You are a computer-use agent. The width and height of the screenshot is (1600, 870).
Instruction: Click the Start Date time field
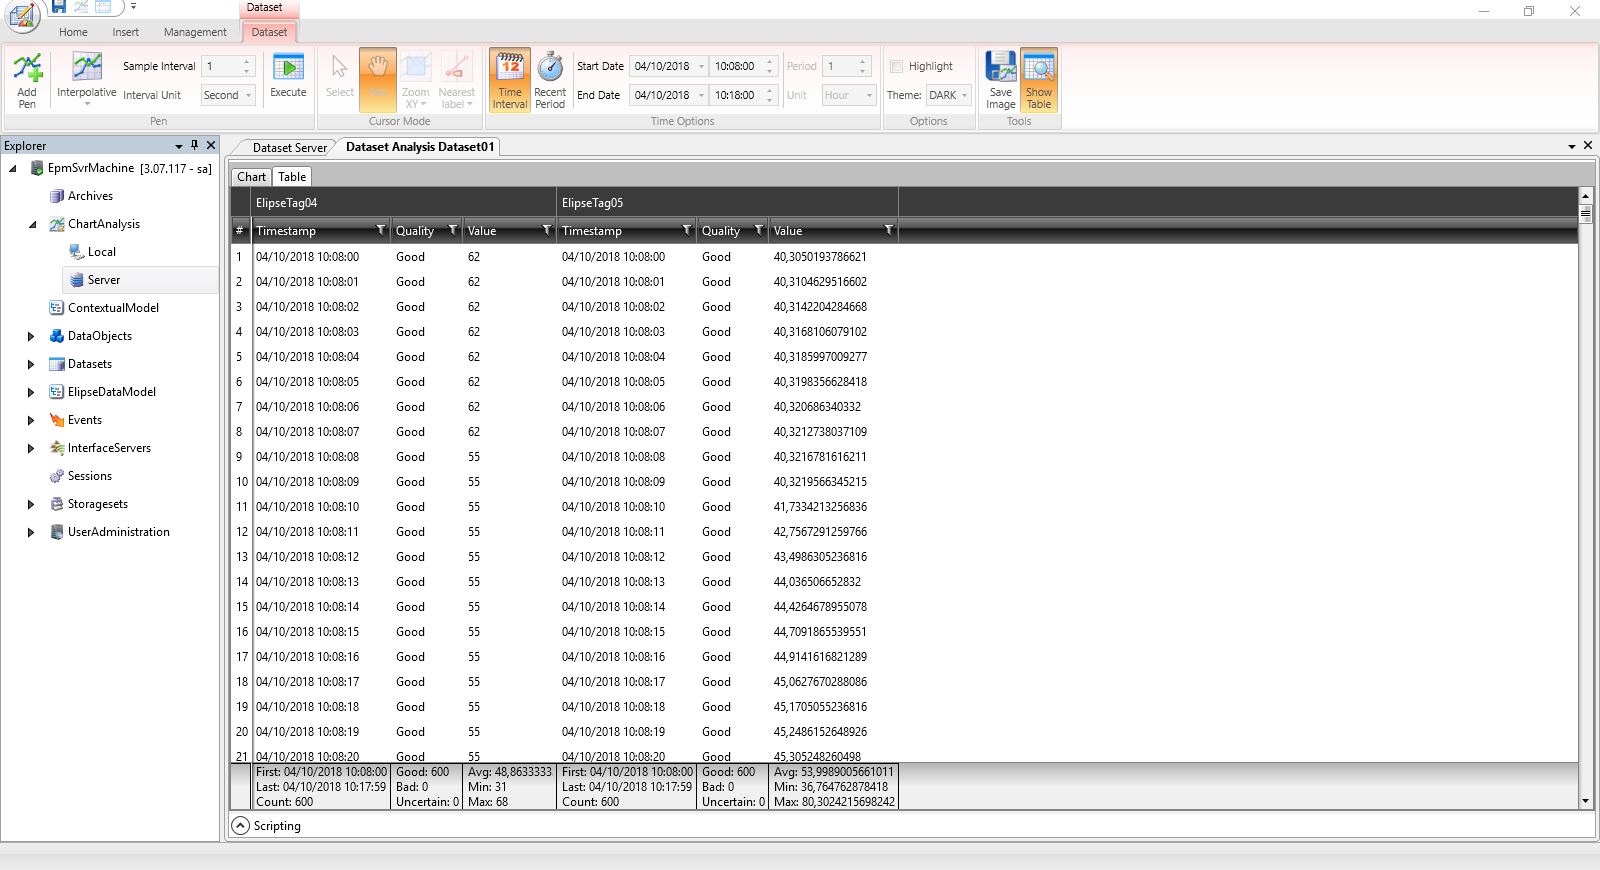pos(736,66)
